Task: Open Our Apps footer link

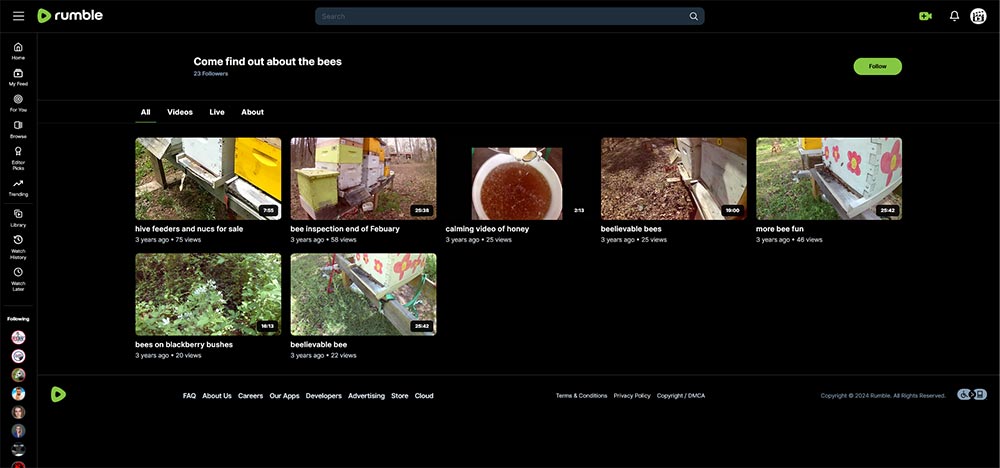Action: click(x=284, y=396)
